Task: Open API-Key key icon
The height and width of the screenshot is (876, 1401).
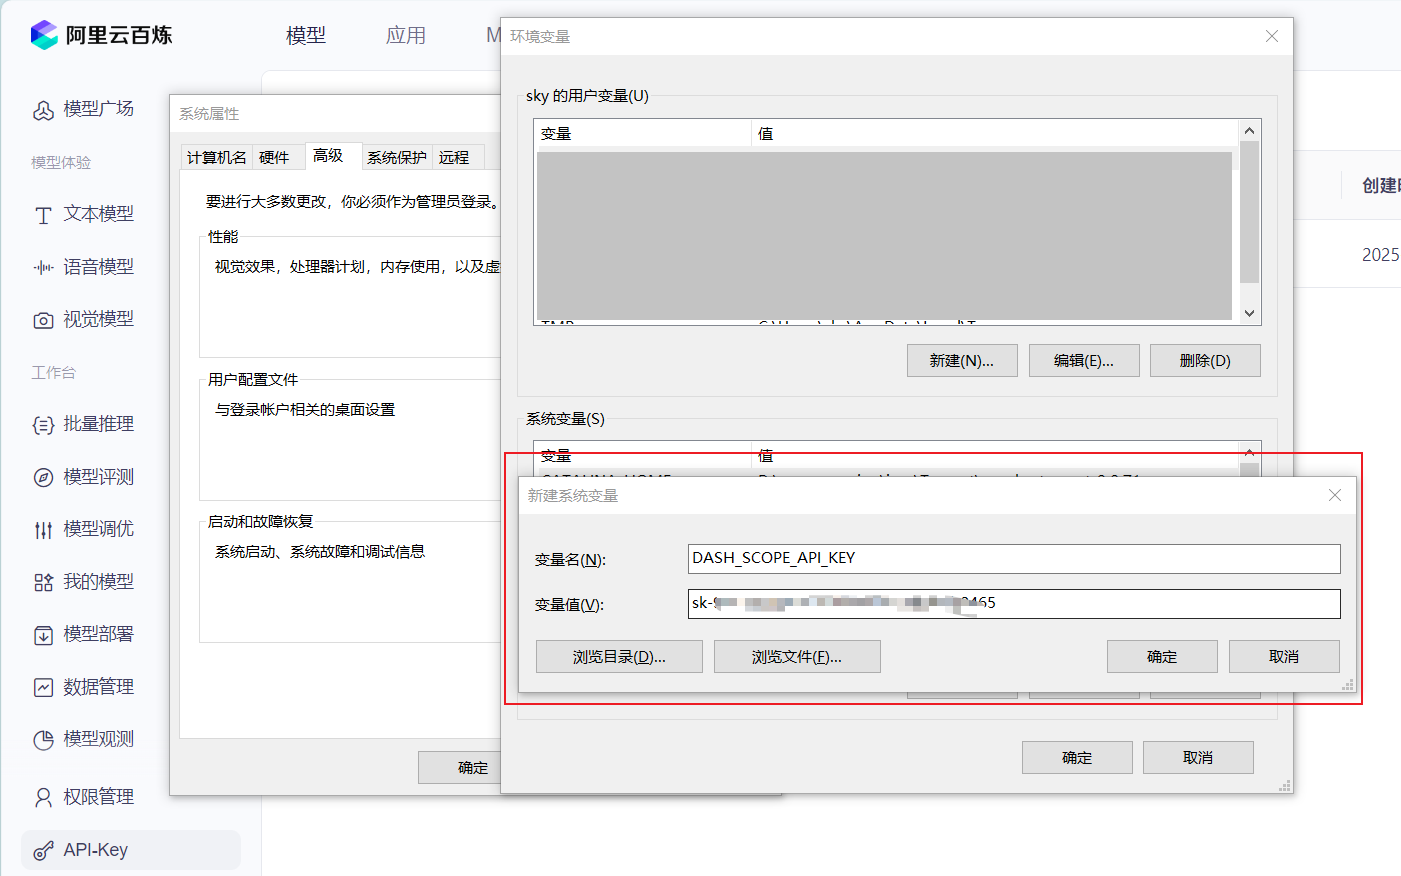Action: click(43, 851)
